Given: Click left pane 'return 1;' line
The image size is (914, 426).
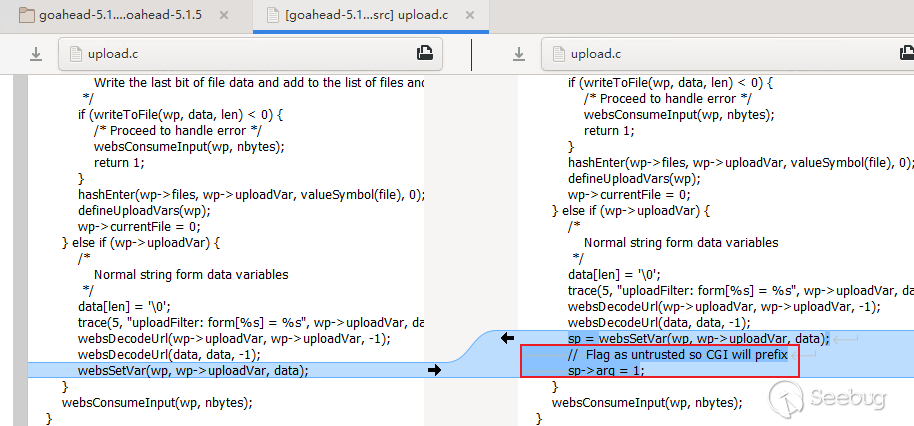Looking at the screenshot, I should (119, 163).
